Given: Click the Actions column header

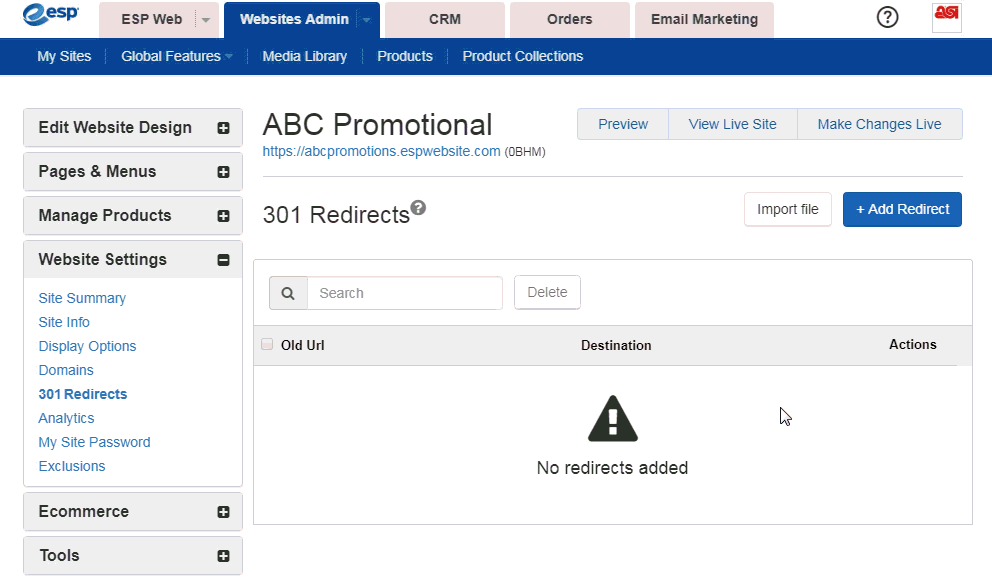Looking at the screenshot, I should coord(912,344).
